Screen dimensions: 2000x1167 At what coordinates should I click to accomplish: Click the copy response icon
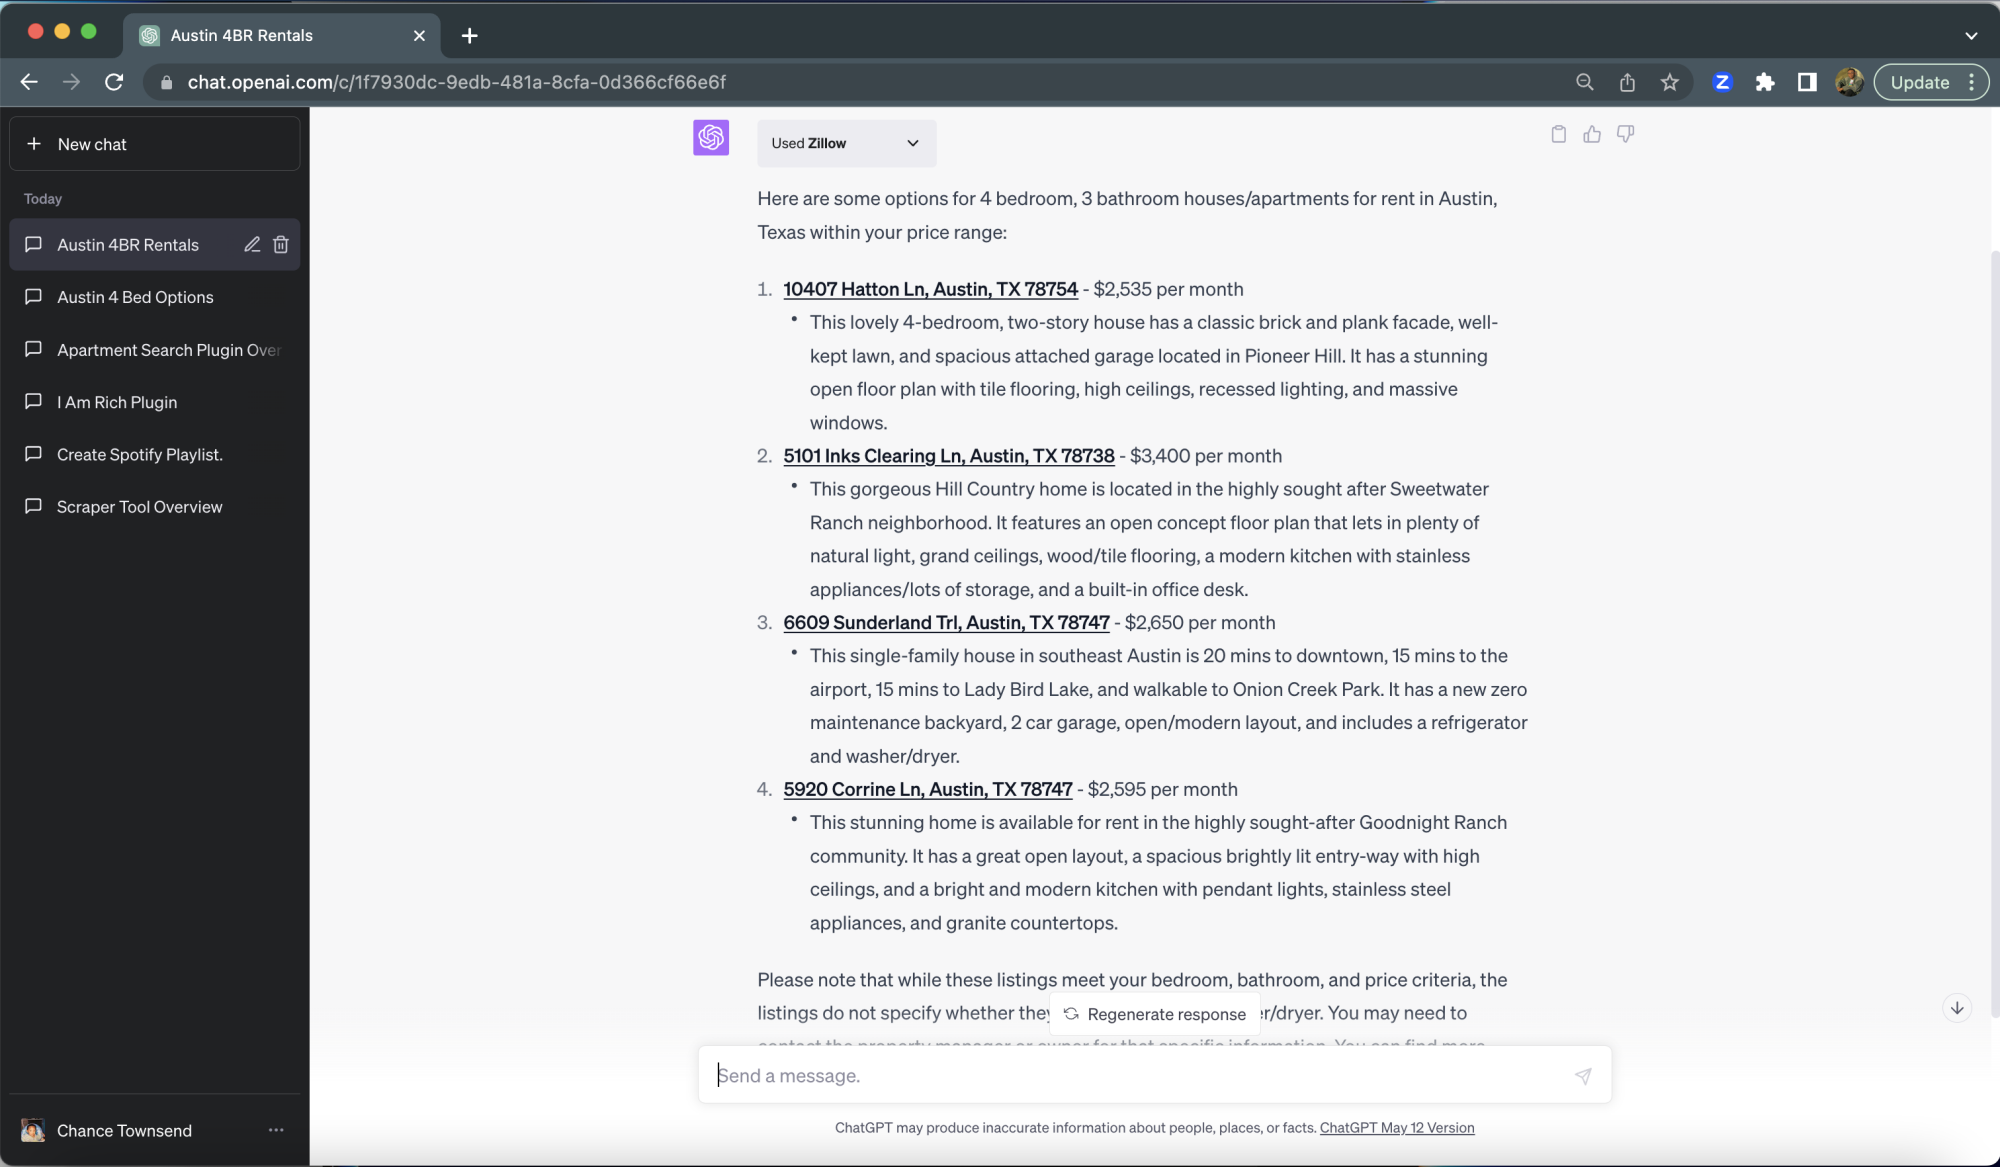(x=1558, y=133)
